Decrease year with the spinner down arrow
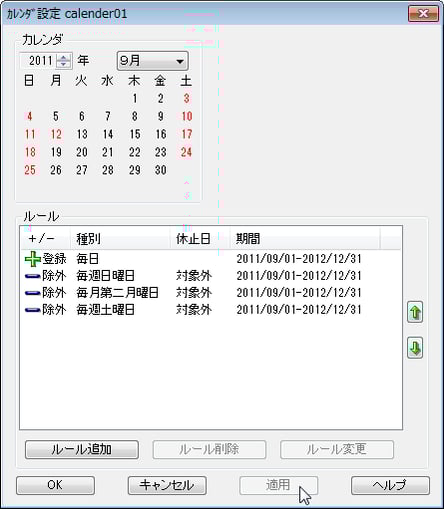This screenshot has height=509, width=444. pyautogui.click(x=63, y=65)
